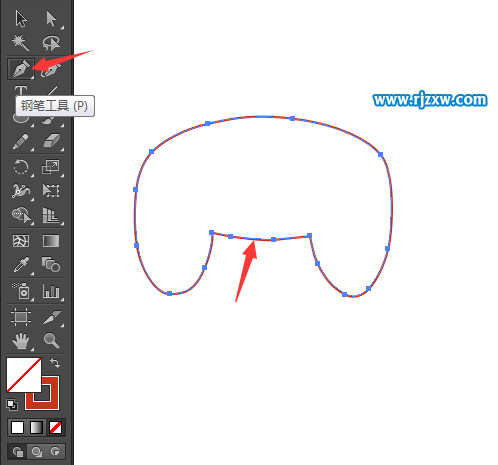Select the Zoom magnifier tool

[x=51, y=341]
